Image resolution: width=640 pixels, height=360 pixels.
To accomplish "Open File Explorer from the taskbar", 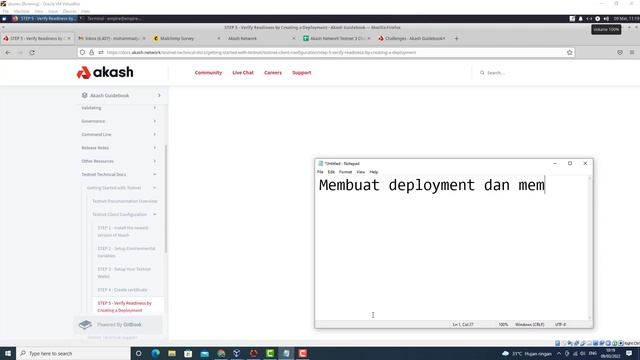I will tap(172, 353).
